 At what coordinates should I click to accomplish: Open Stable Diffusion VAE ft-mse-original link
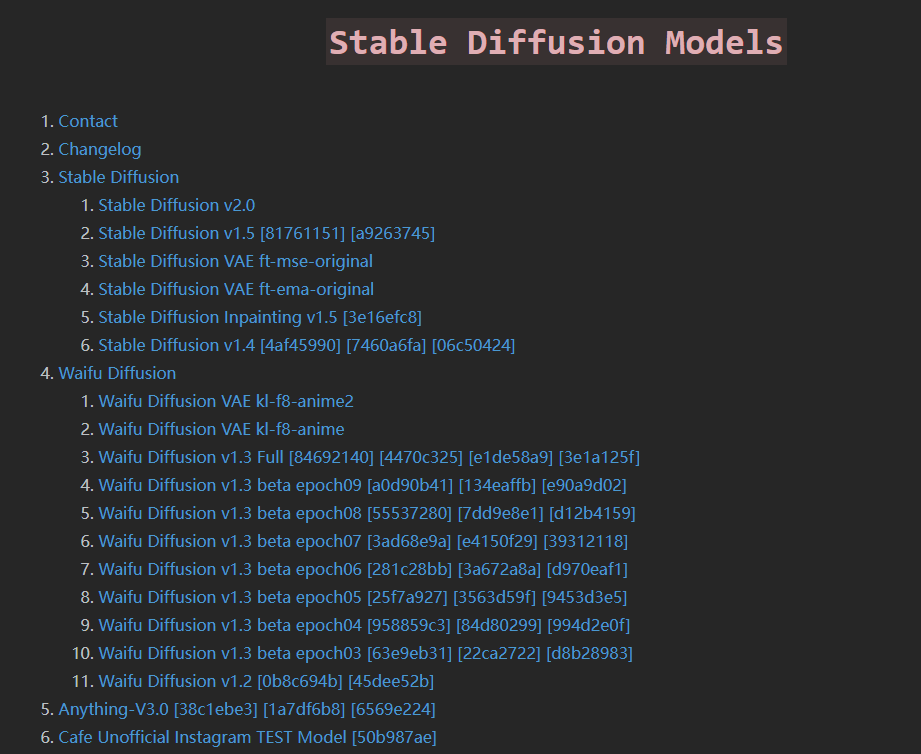pyautogui.click(x=235, y=261)
